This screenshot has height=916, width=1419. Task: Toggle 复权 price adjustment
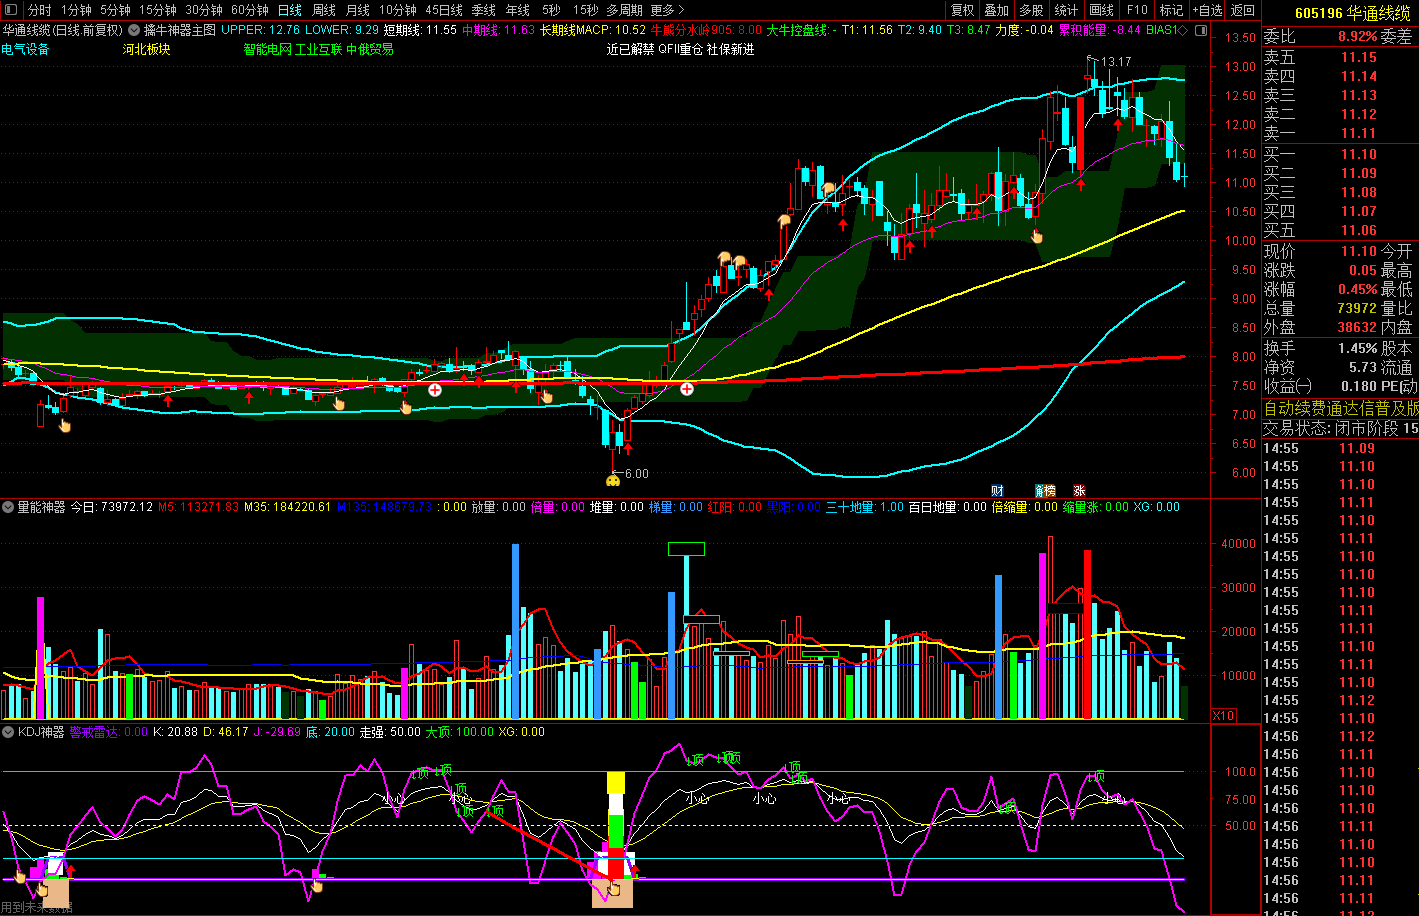(962, 10)
